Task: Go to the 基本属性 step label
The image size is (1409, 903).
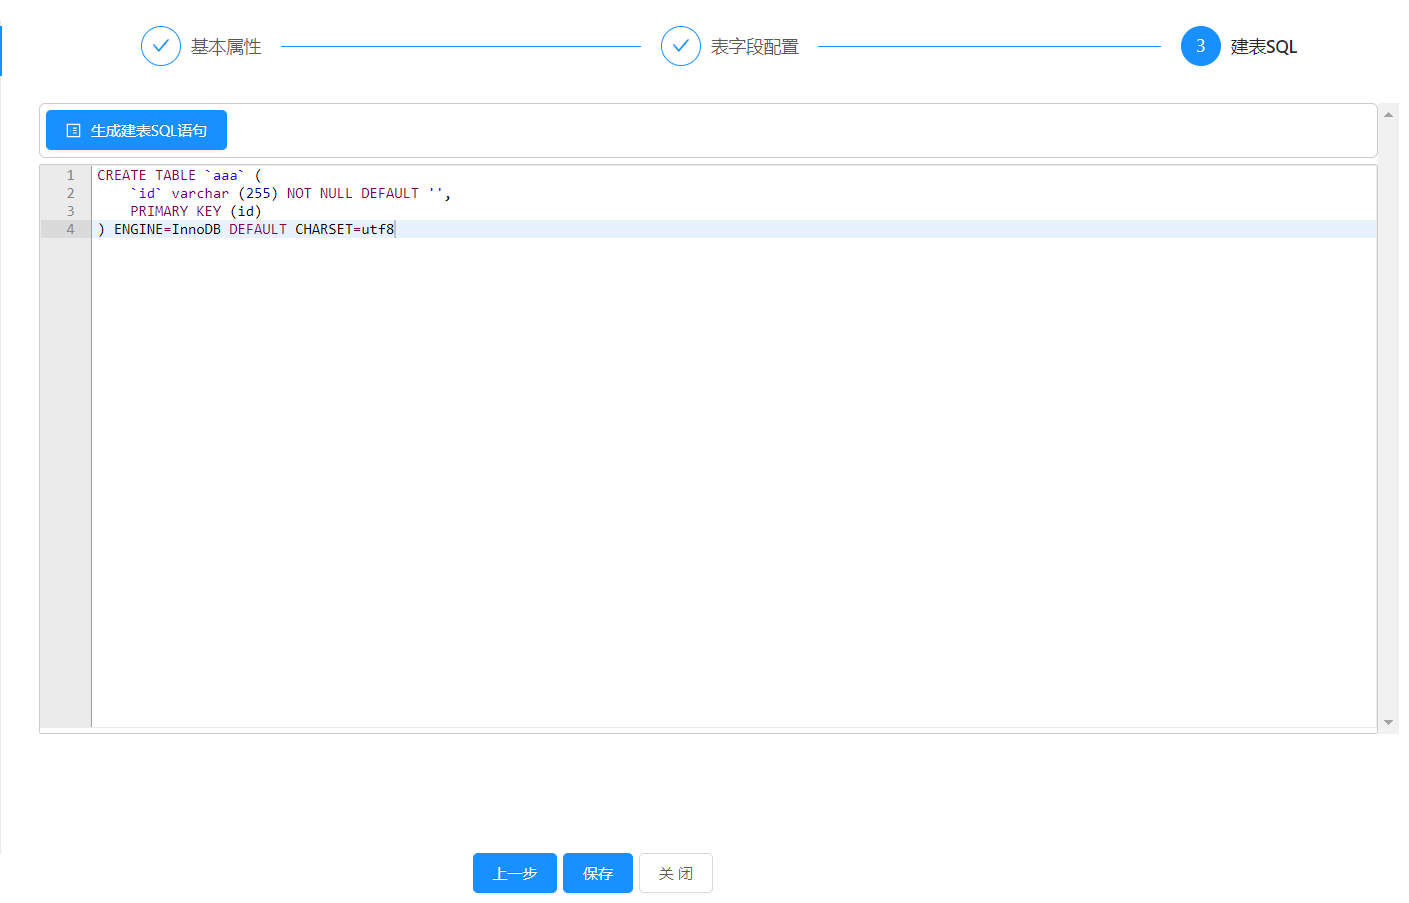Action: pos(226,47)
